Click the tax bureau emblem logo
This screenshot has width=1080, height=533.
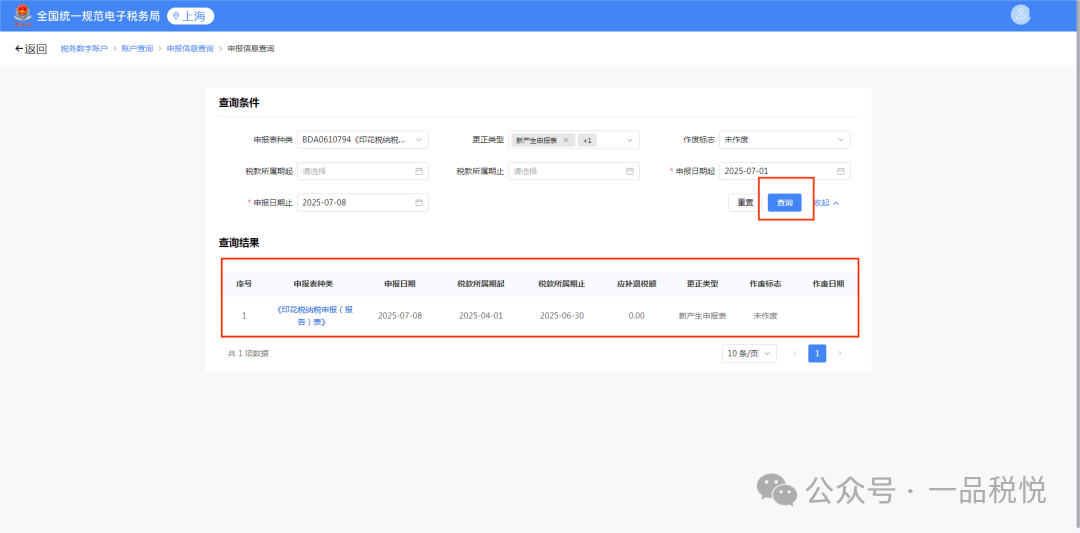22,16
